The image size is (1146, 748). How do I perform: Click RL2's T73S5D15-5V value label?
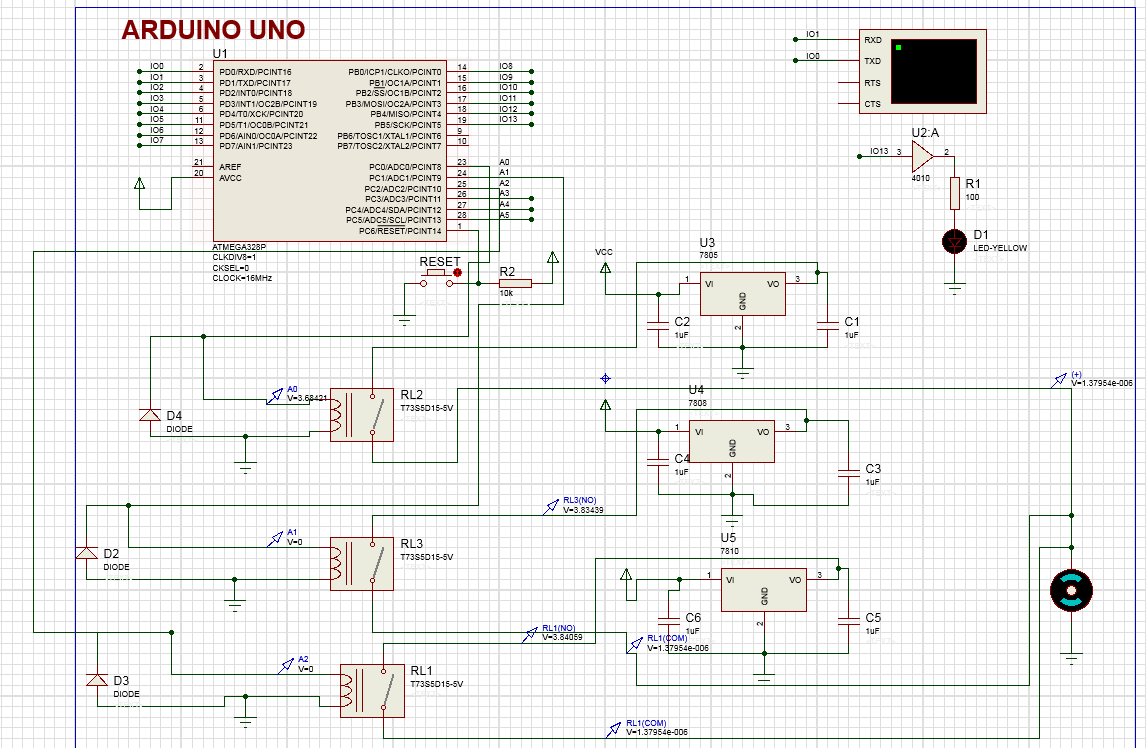426,408
